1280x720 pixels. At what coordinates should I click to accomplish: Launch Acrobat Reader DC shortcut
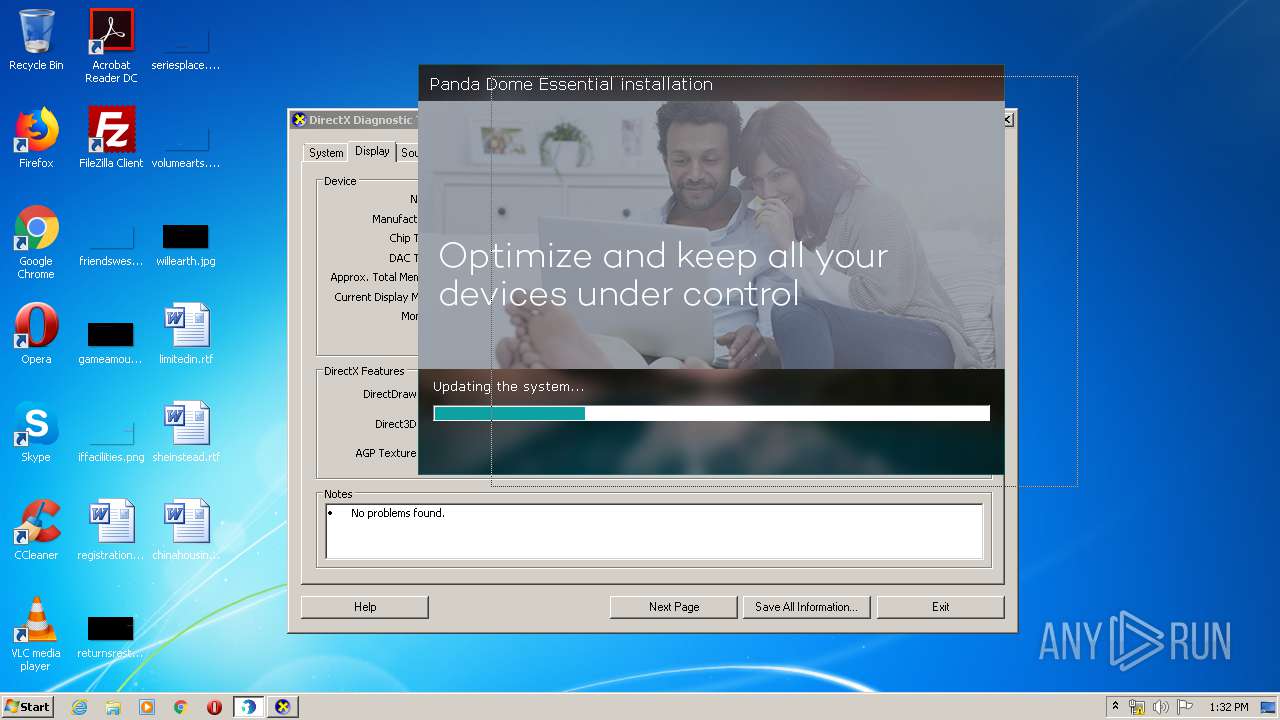click(111, 46)
